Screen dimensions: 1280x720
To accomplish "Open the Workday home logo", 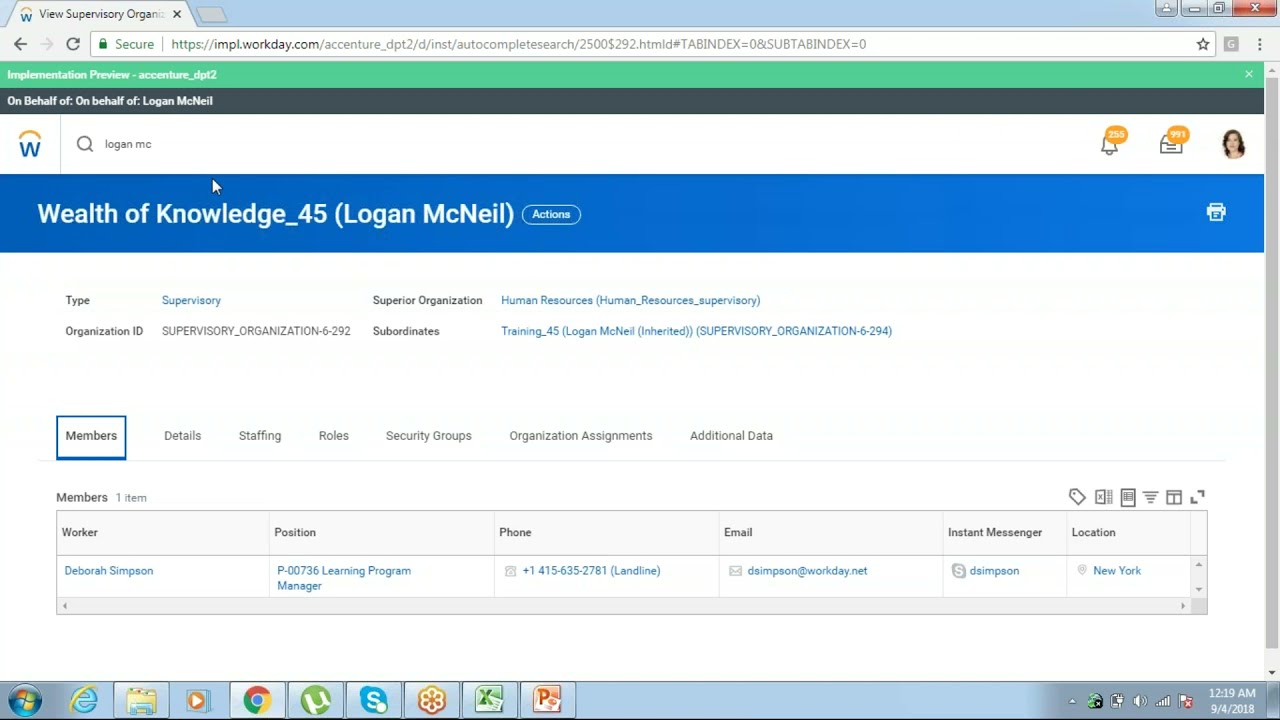I will [x=30, y=144].
